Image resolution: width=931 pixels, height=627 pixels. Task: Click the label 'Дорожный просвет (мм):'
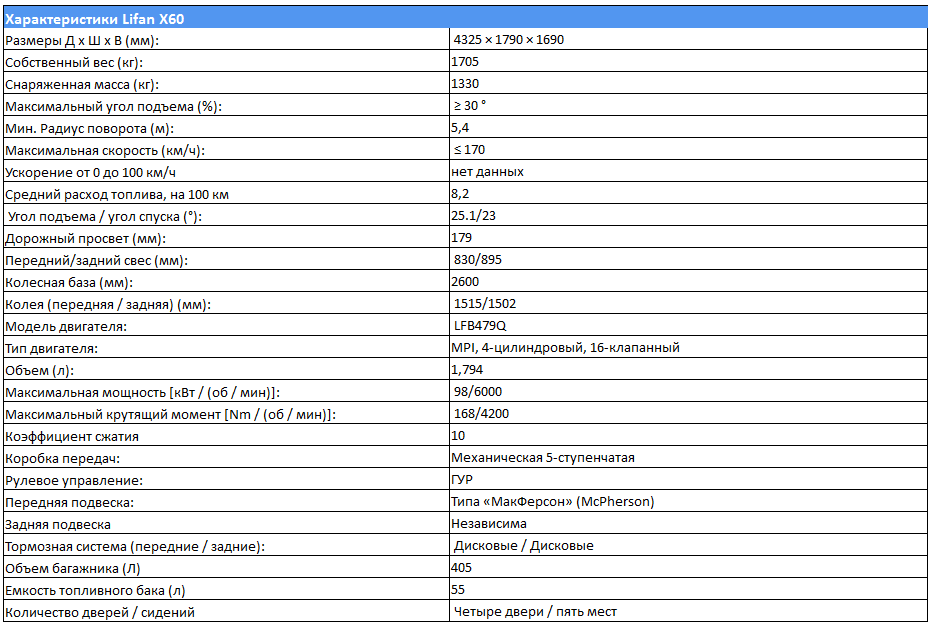[x=86, y=238]
